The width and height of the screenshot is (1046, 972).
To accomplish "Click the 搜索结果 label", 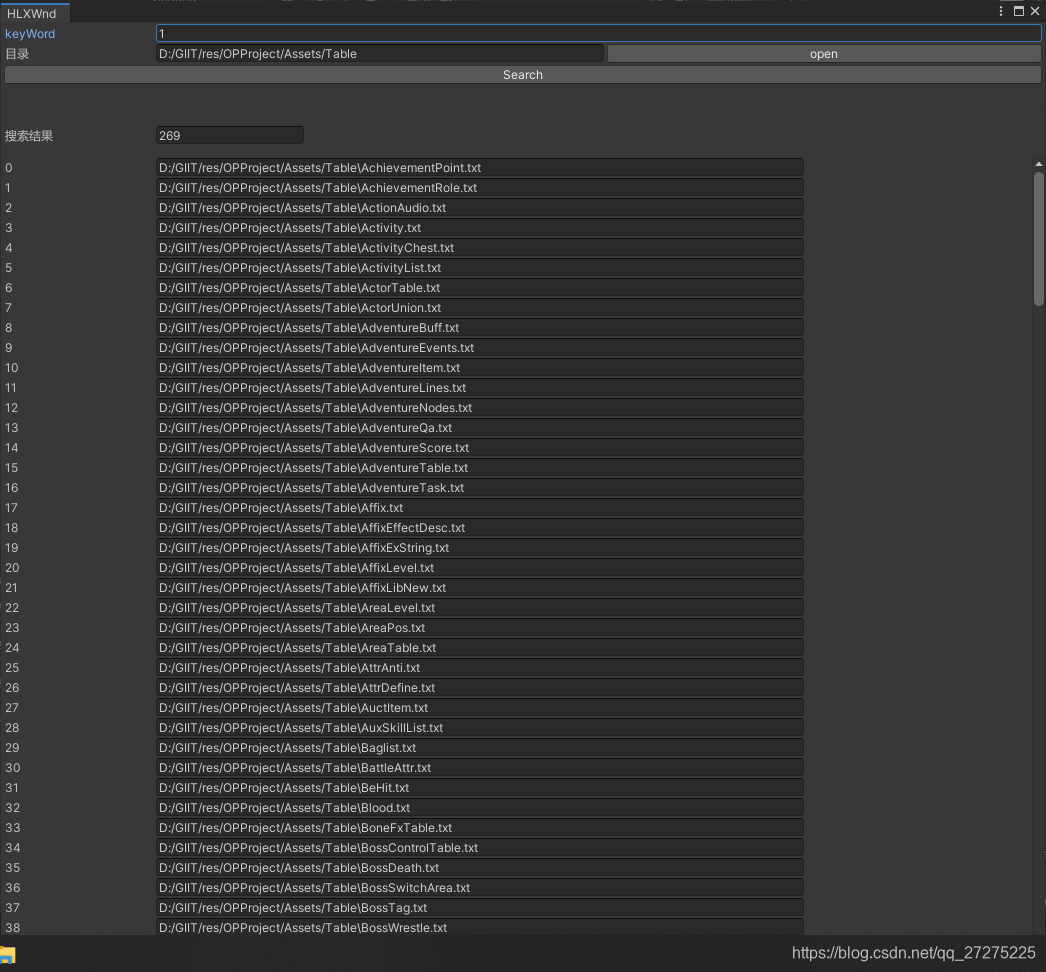I will [x=29, y=136].
